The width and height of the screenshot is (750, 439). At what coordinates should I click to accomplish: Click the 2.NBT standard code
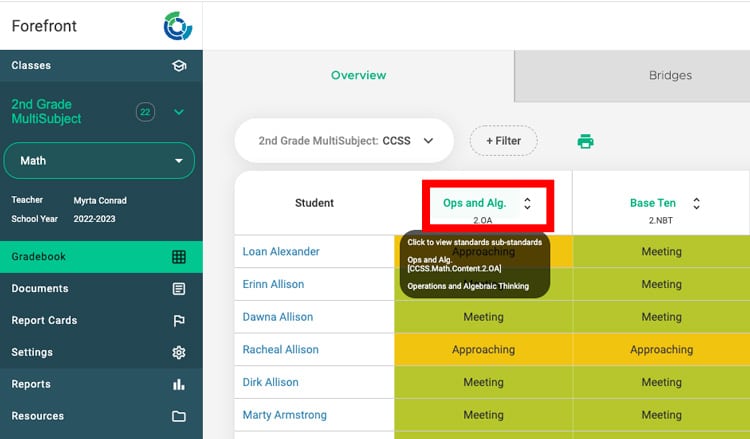[x=661, y=220]
